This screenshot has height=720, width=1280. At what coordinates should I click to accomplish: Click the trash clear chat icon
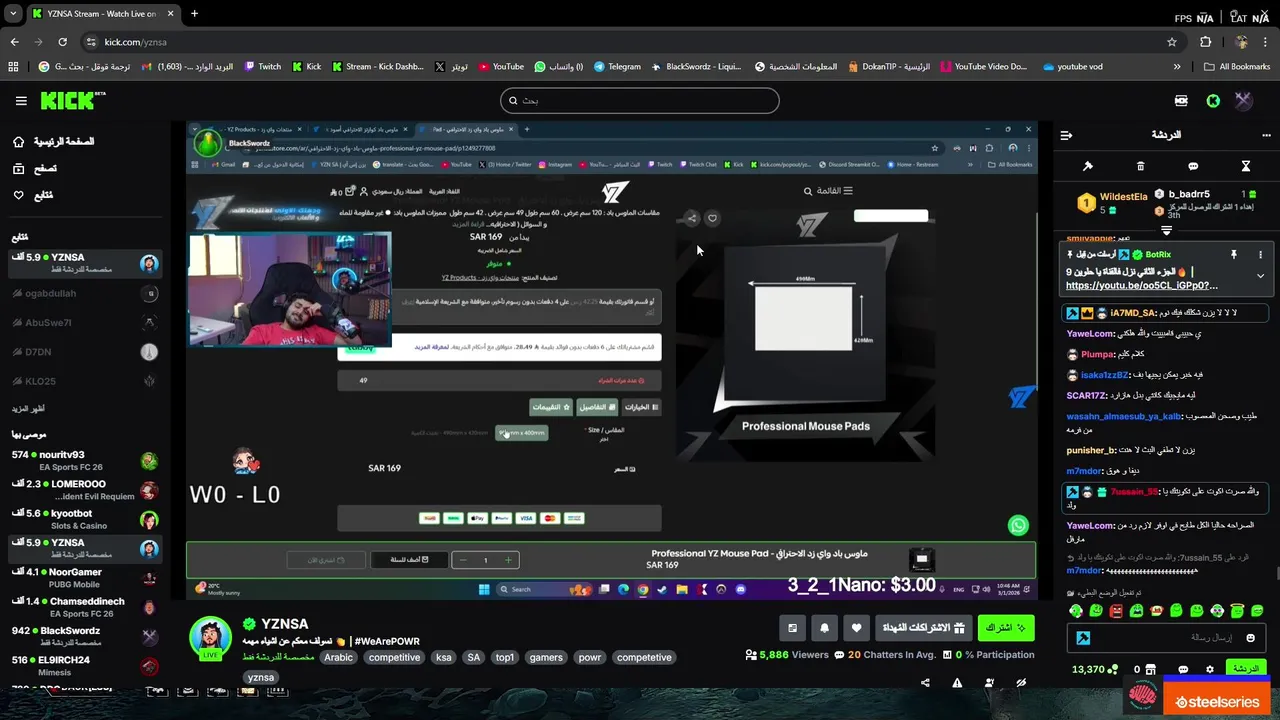click(x=1140, y=166)
